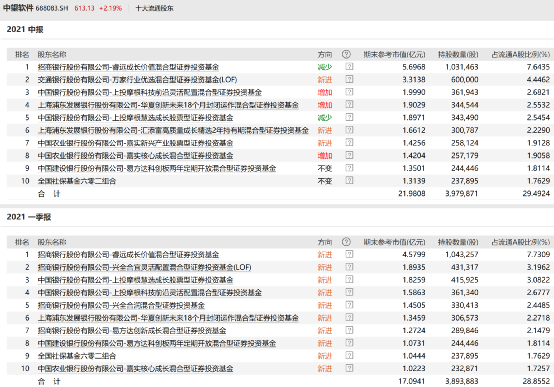
Task: Click question icon for 全国社保基金六零二组合 in 中报
Action: [349, 181]
